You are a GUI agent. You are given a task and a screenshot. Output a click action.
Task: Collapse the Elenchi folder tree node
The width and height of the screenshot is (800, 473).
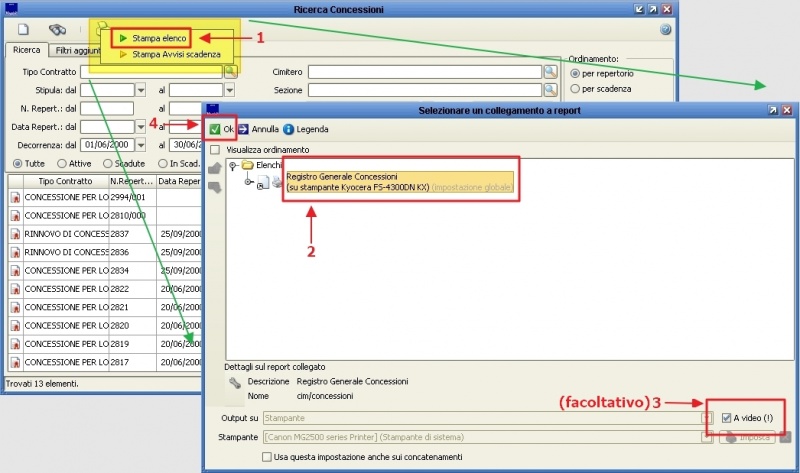[x=233, y=165]
